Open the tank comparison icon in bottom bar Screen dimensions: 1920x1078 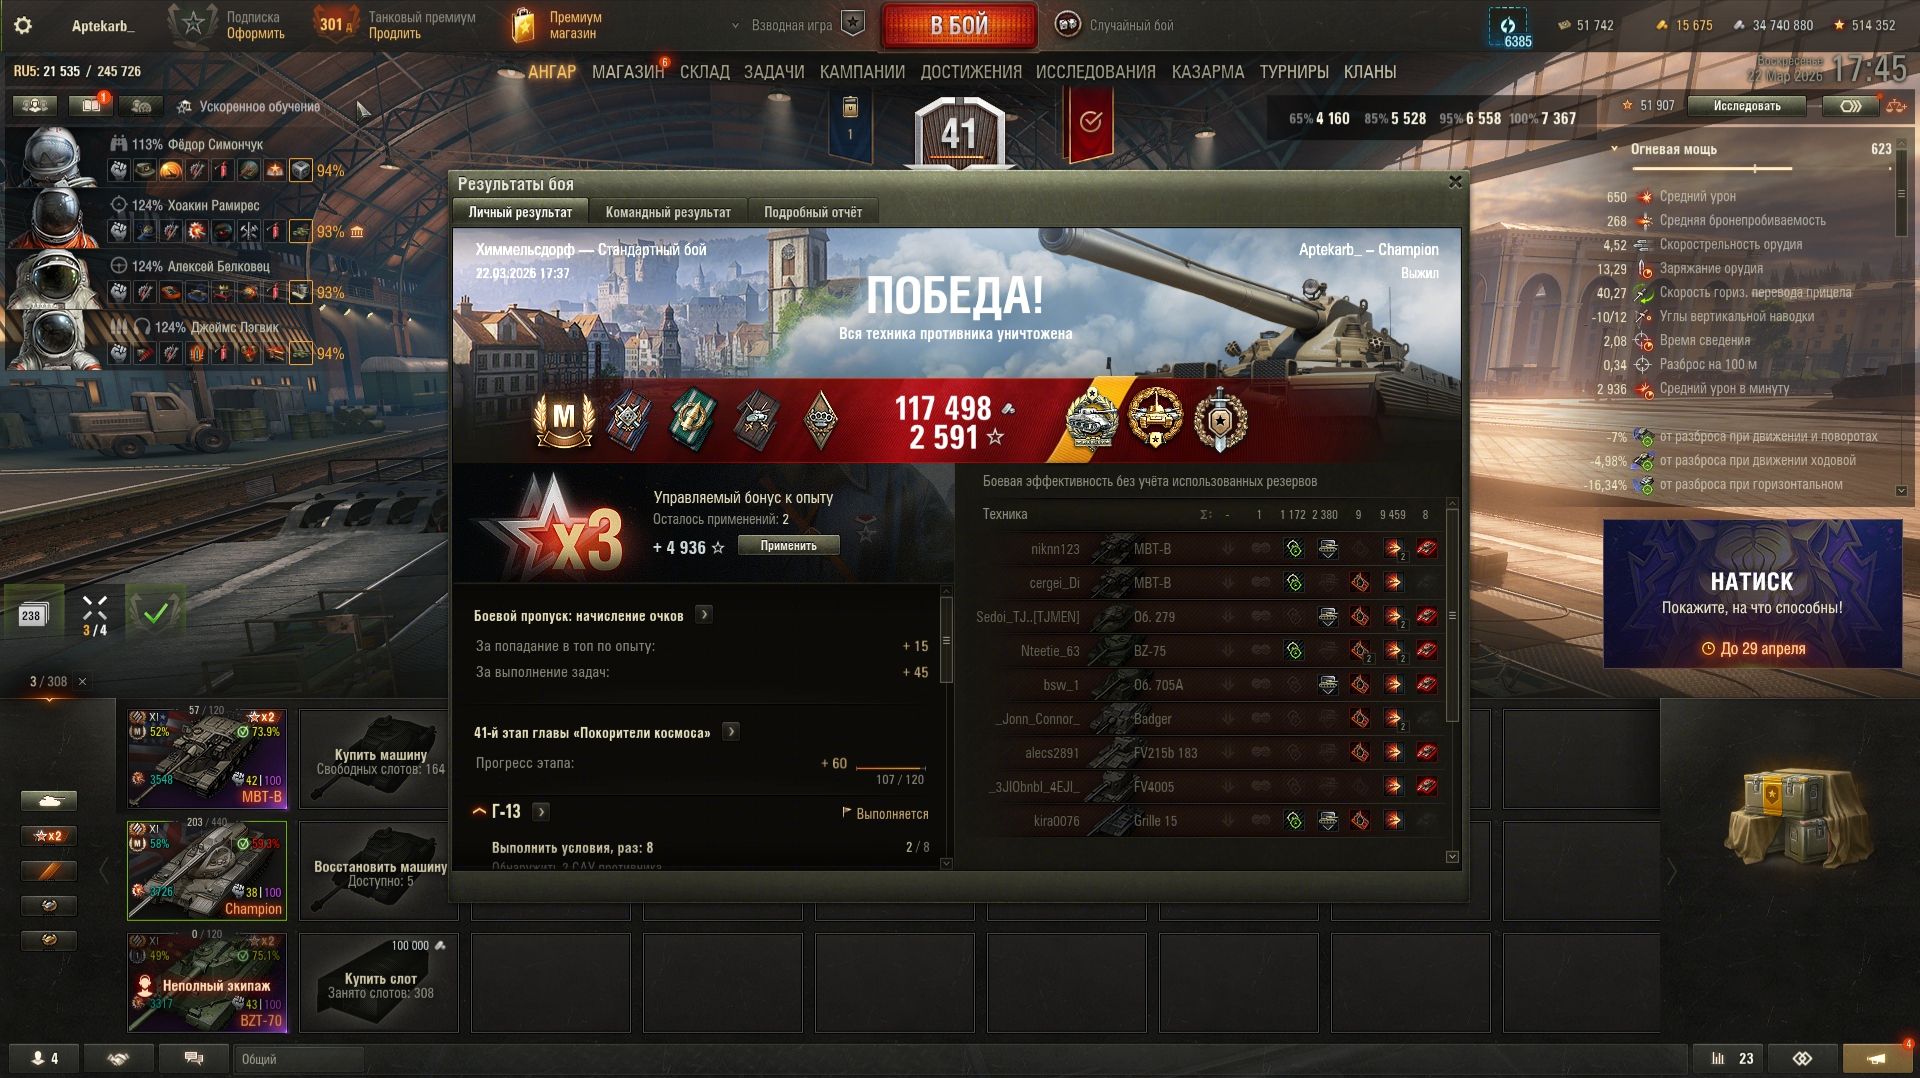(1803, 1058)
